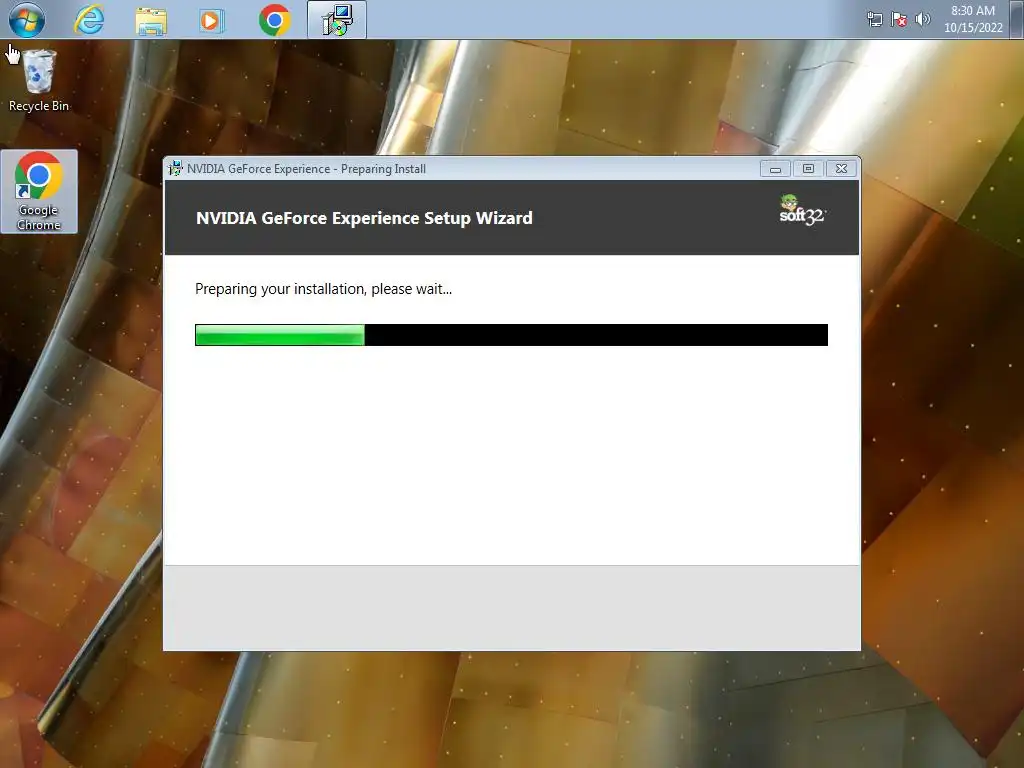The image size is (1024, 768).
Task: Select the Google Chrome desktop shortcut
Action: click(39, 191)
